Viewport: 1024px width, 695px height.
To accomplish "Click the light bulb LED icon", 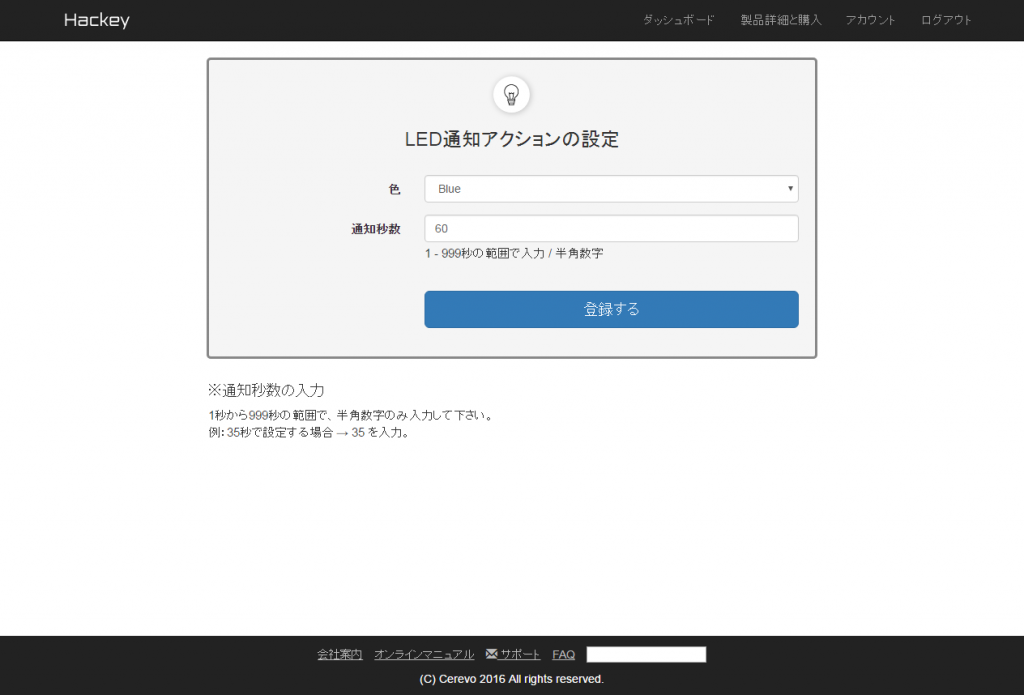I will [x=511, y=95].
